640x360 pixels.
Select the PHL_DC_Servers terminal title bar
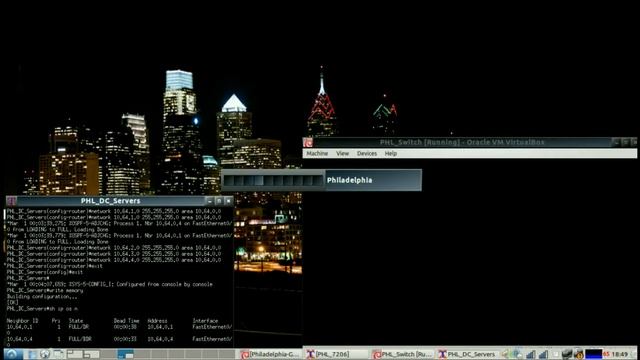pyautogui.click(x=110, y=201)
